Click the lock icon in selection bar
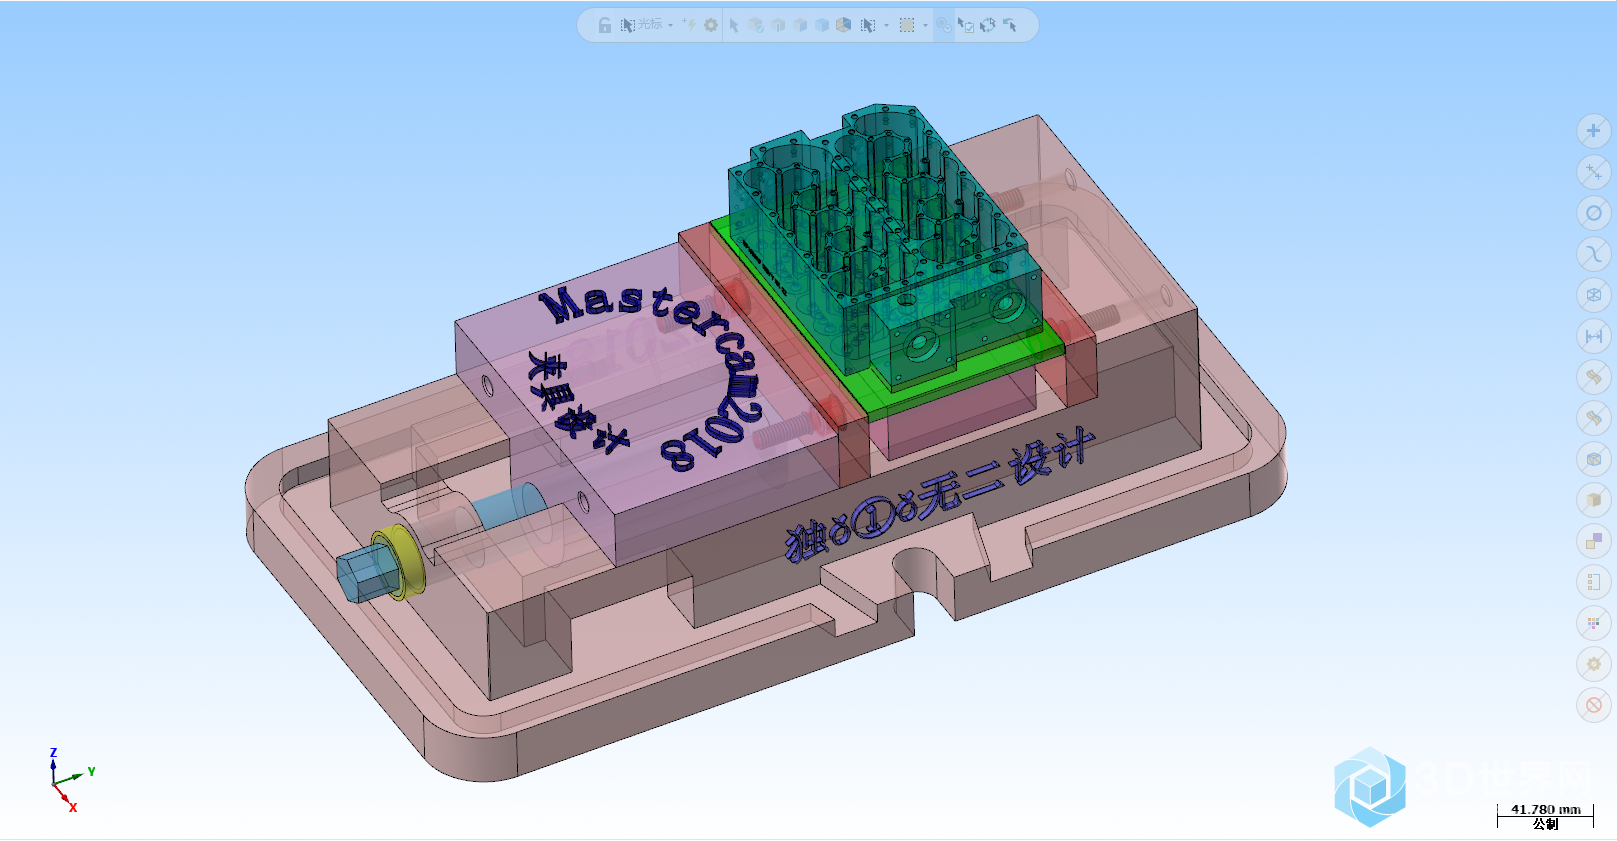This screenshot has width=1617, height=841. (605, 25)
